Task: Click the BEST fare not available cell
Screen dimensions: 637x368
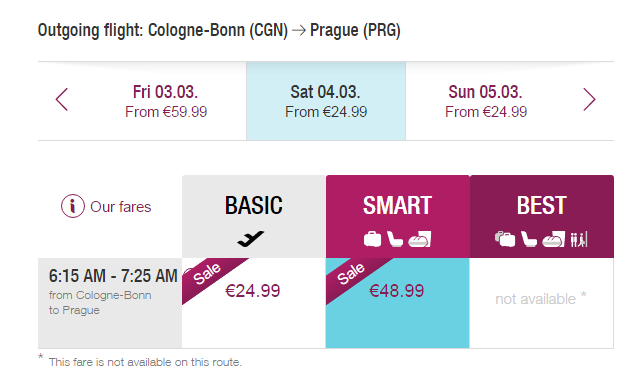Action: 541,303
